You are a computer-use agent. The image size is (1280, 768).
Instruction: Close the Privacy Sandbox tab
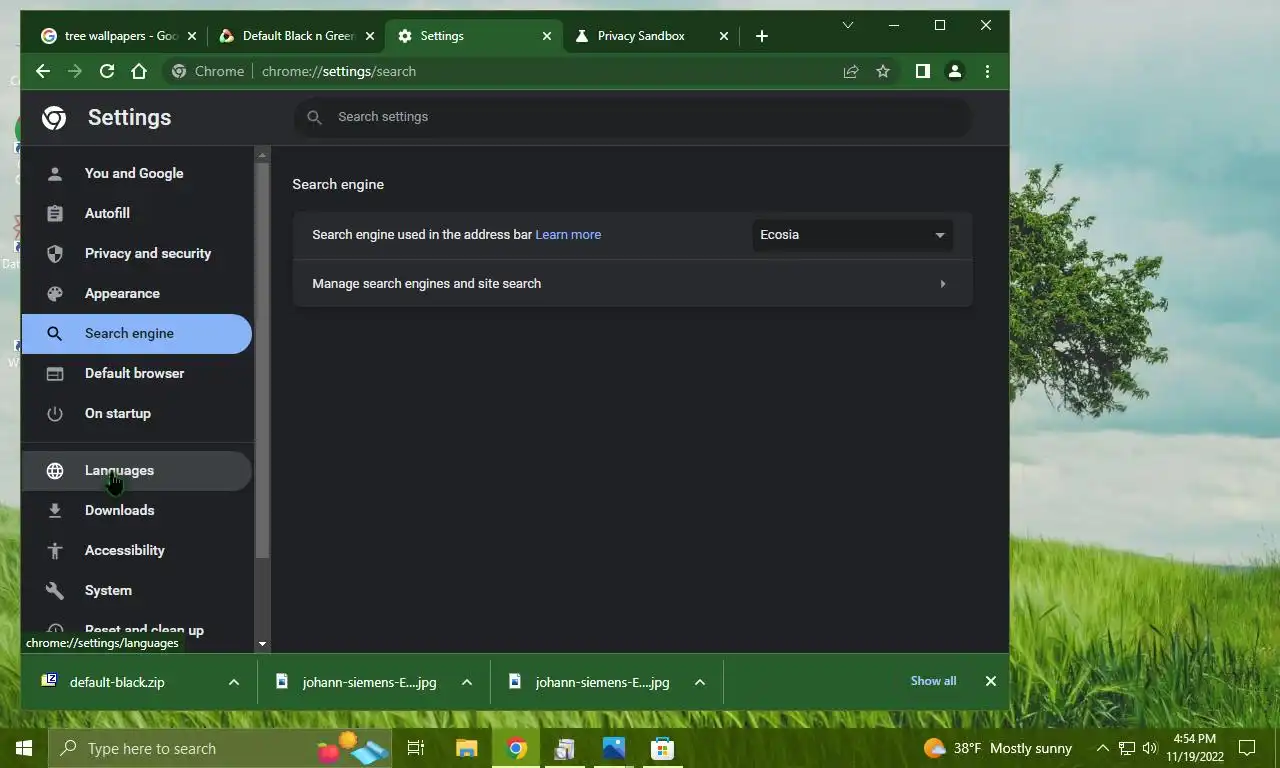coord(724,36)
